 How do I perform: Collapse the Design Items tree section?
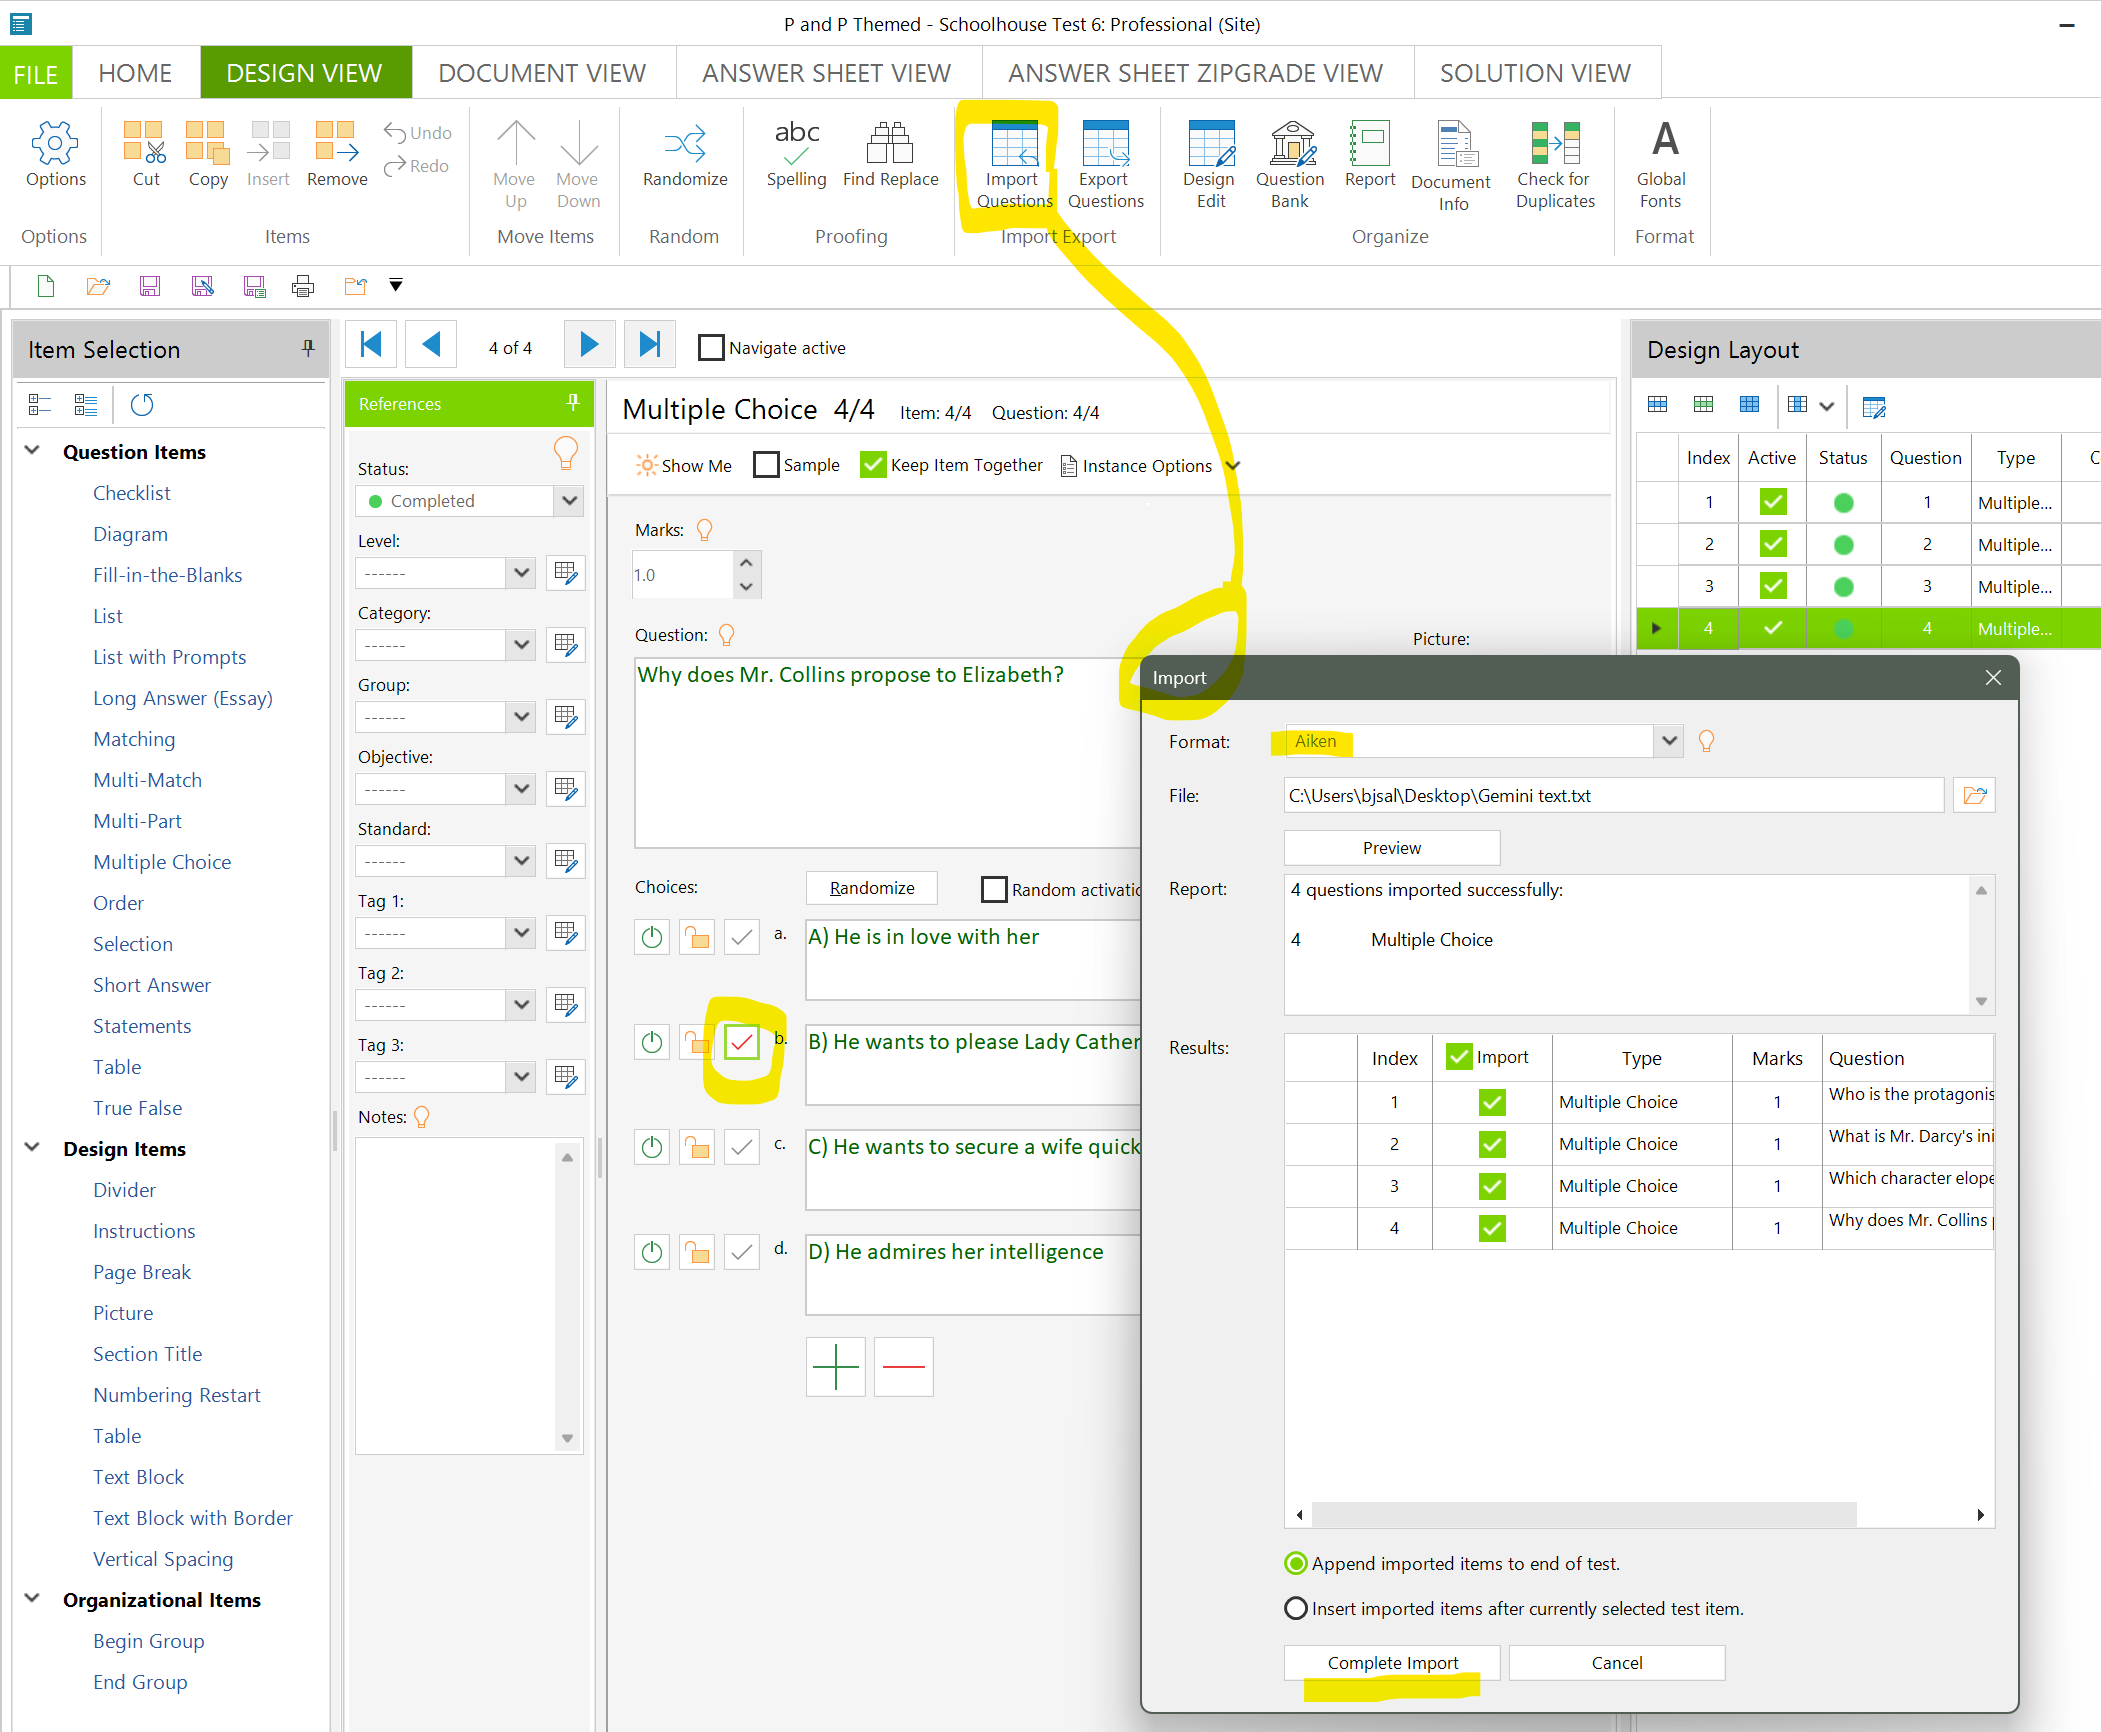(32, 1148)
